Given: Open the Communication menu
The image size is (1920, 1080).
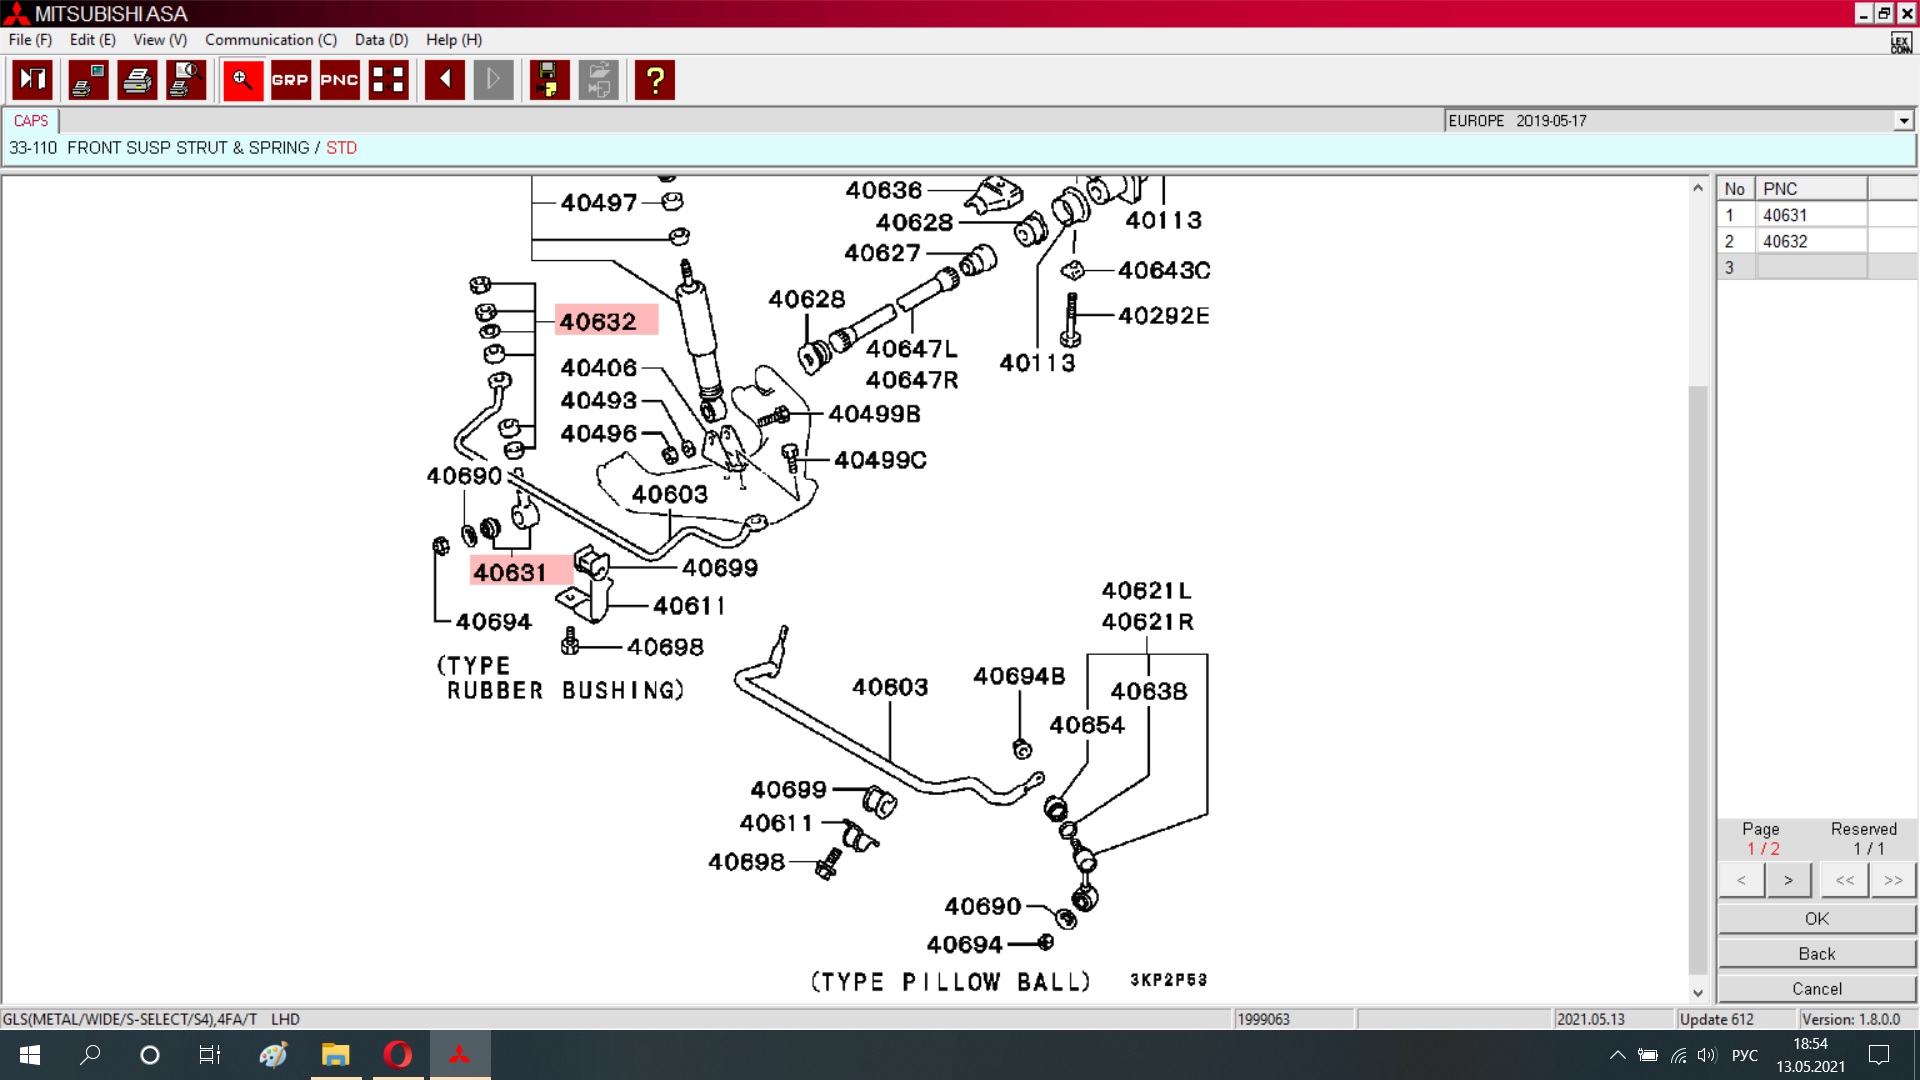Looking at the screenshot, I should [270, 40].
